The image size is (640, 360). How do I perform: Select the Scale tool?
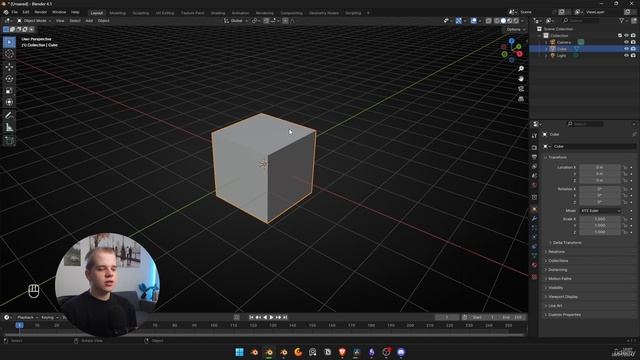[x=9, y=91]
